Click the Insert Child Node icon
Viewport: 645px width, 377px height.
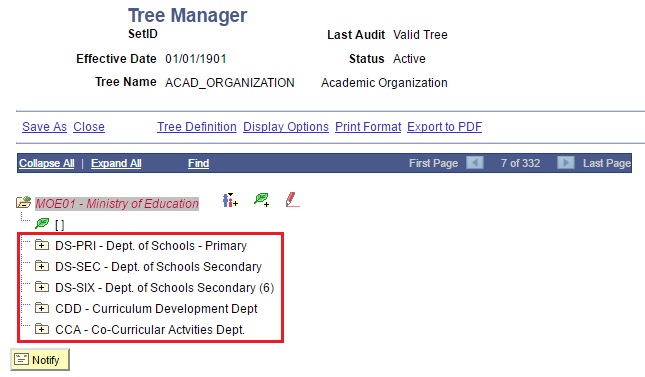click(230, 200)
